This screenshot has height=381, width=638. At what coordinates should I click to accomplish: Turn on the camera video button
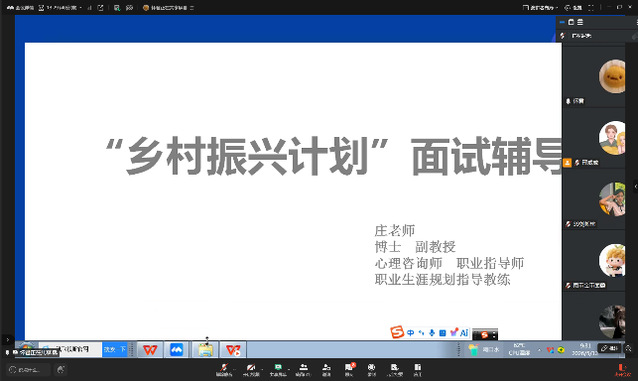[x=251, y=370]
